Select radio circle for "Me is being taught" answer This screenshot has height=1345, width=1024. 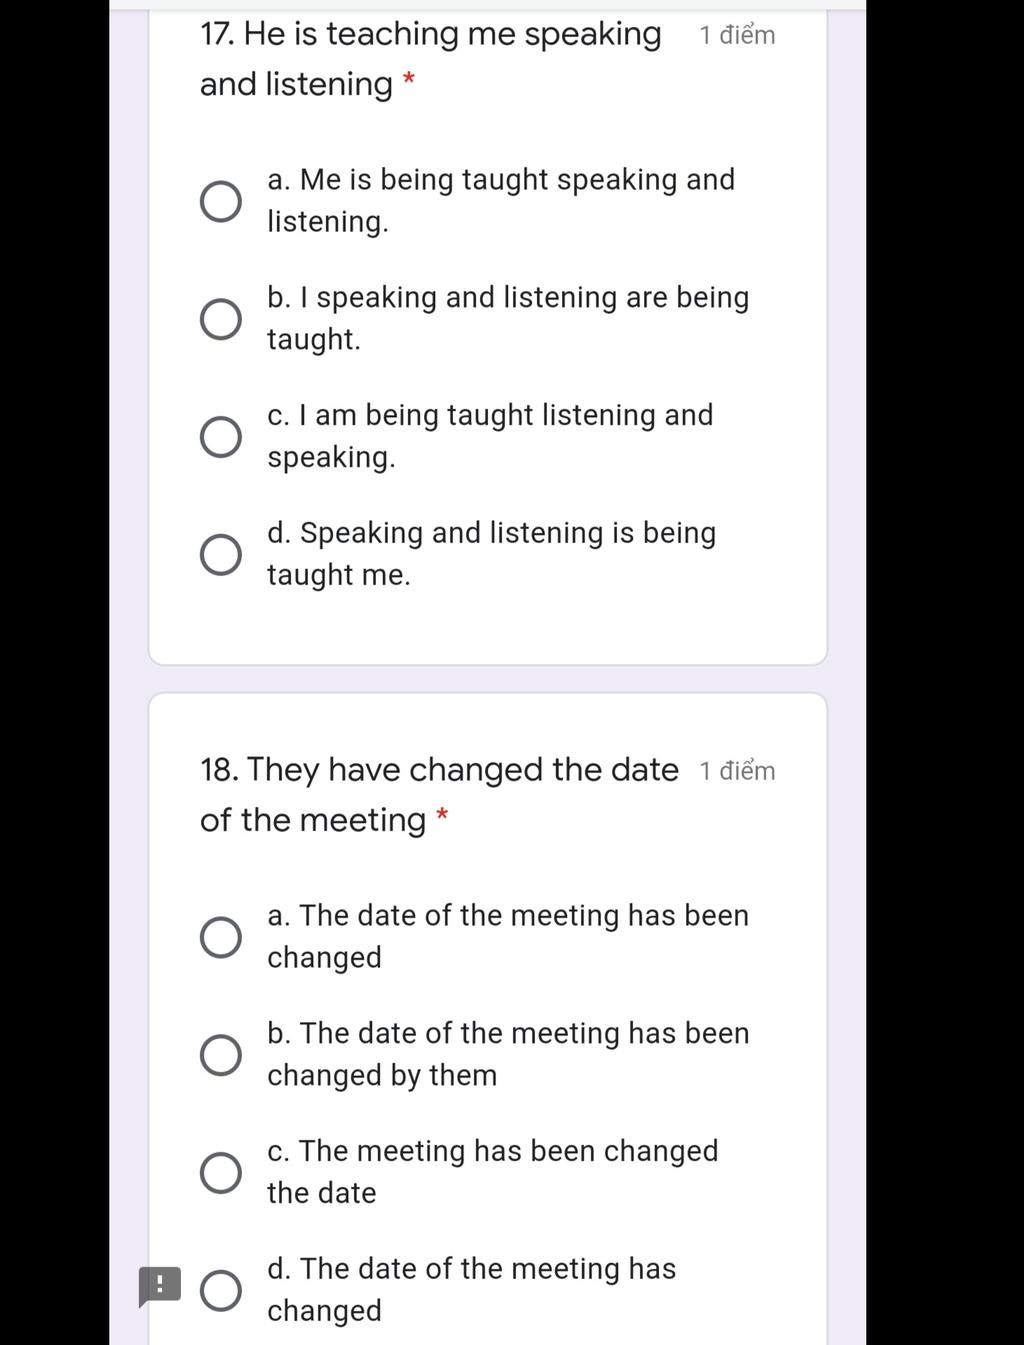click(x=220, y=202)
